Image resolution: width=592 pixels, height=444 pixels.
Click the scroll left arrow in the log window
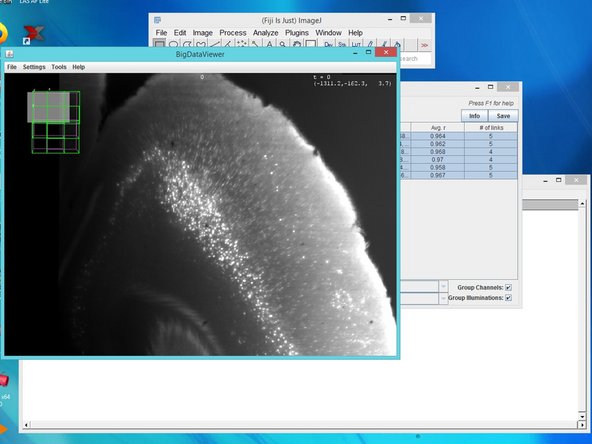(26, 425)
